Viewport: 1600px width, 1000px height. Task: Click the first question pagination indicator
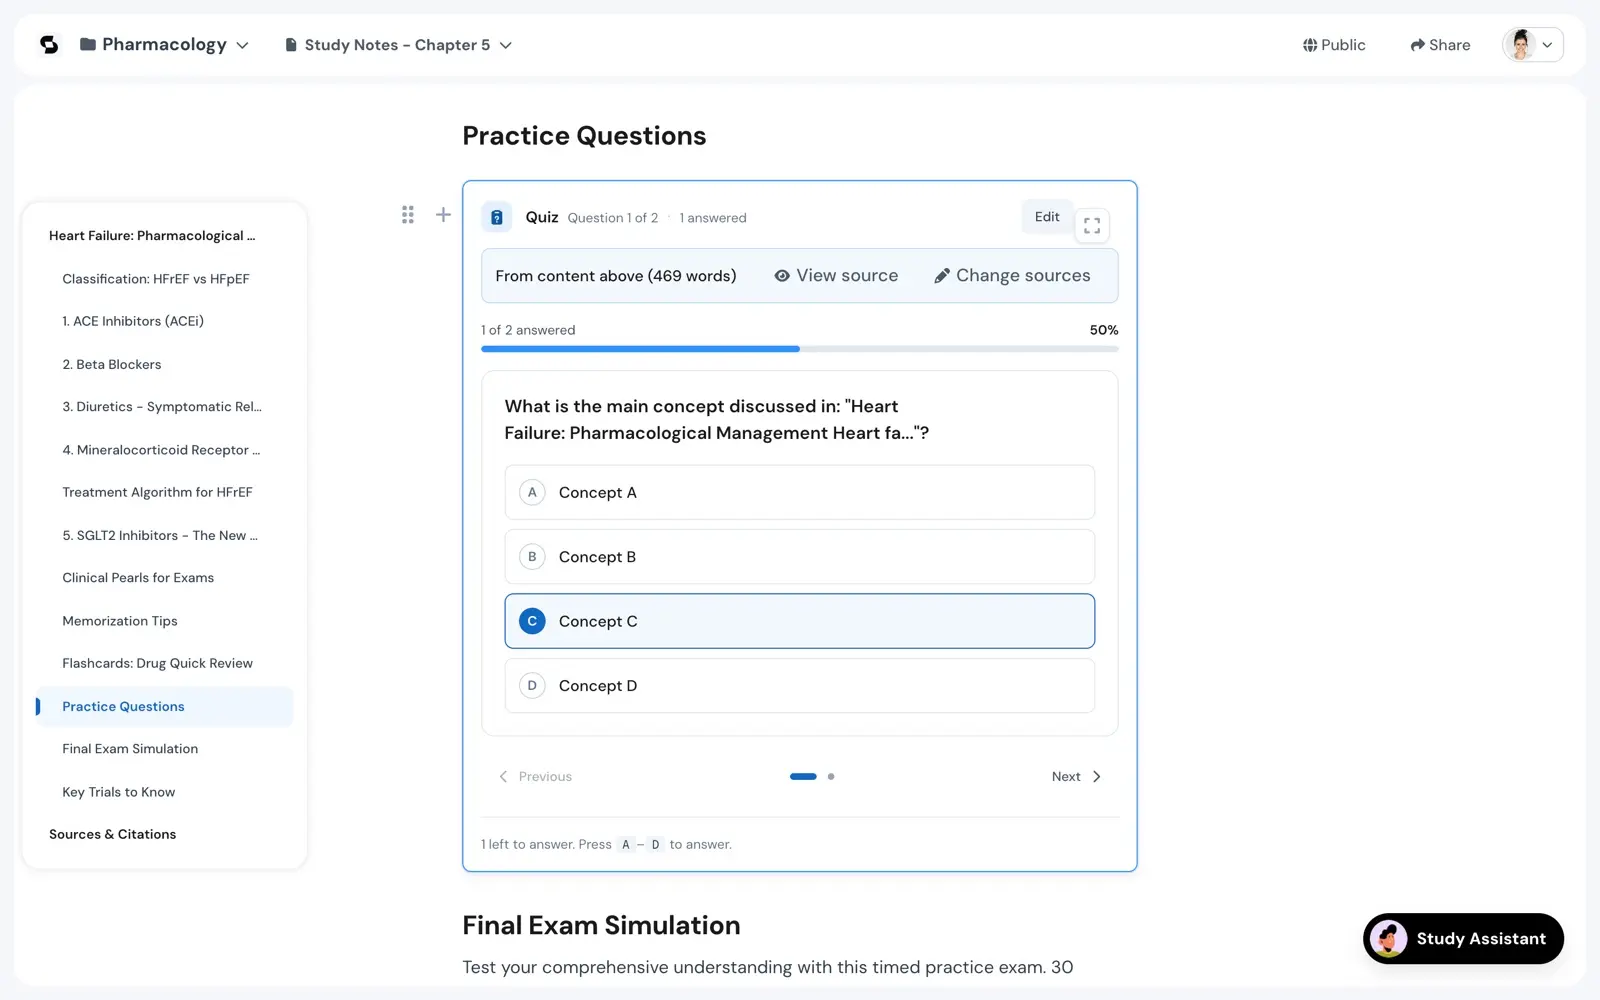click(x=803, y=777)
